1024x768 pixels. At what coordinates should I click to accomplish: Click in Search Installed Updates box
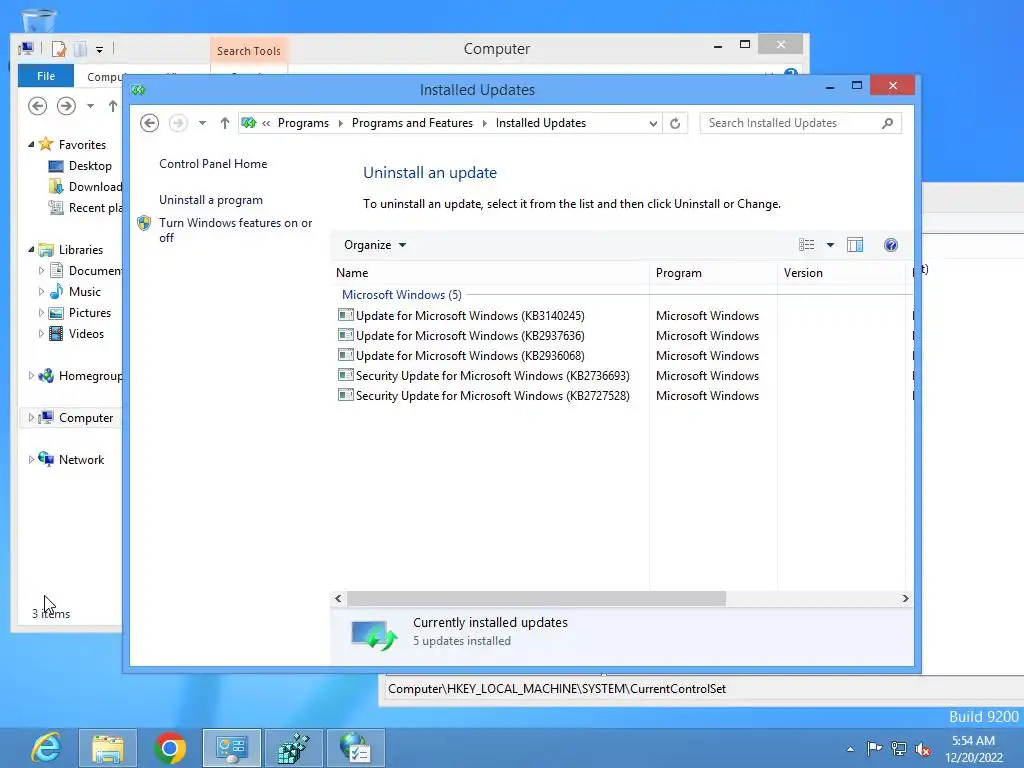click(792, 123)
